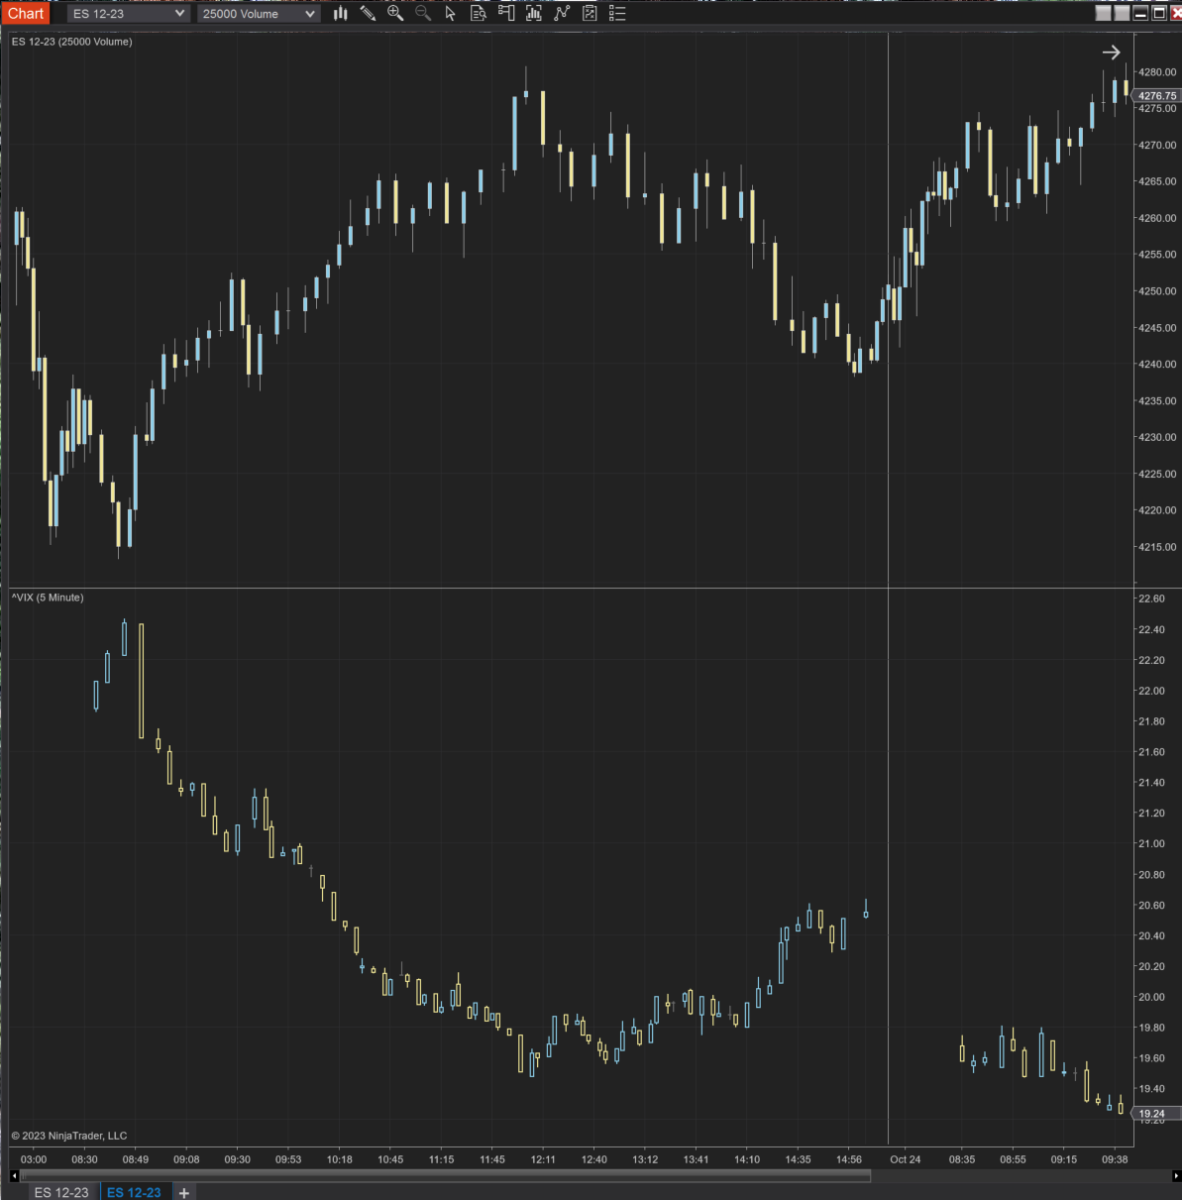Viewport: 1182px width, 1200px height.
Task: Open the 25000 Volume interval dropdown
Action: tap(258, 14)
